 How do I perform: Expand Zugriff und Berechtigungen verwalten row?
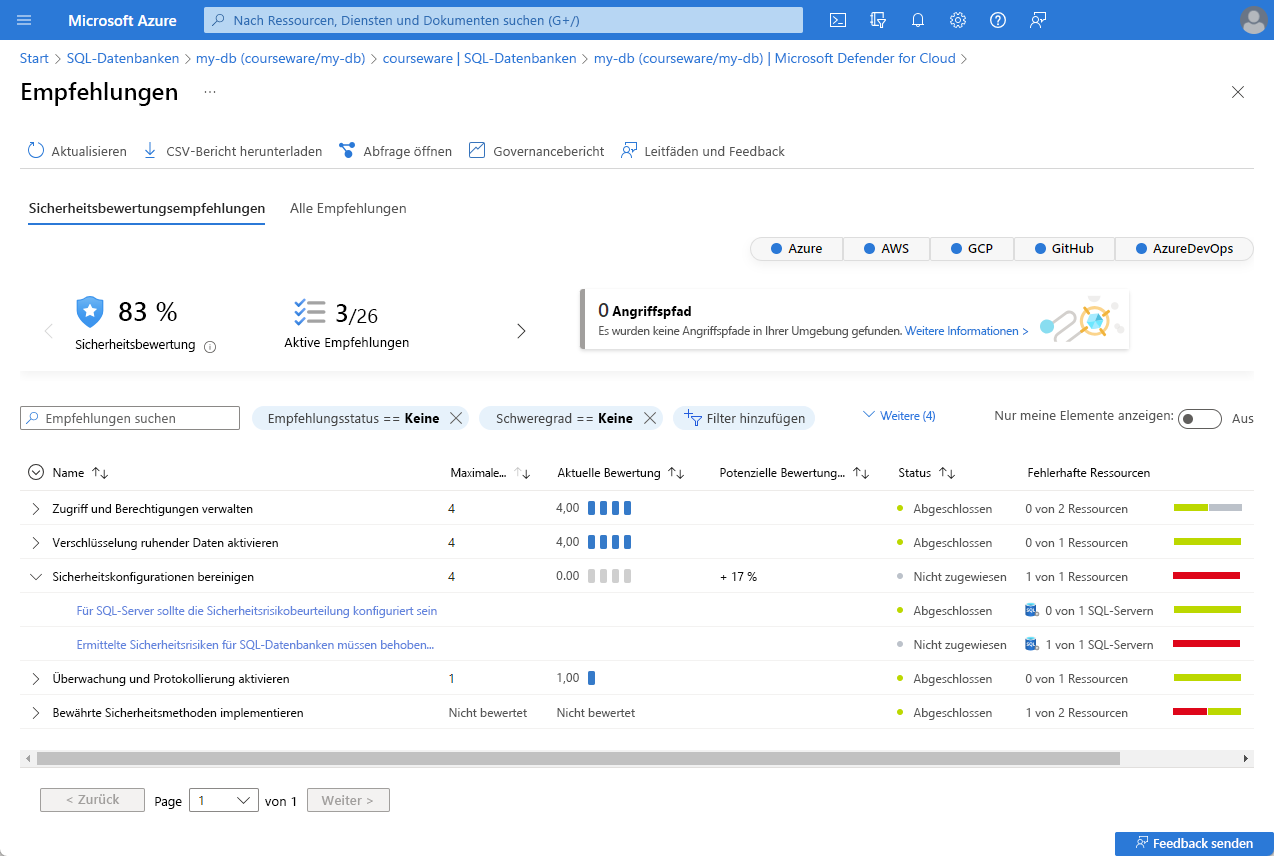pos(36,509)
